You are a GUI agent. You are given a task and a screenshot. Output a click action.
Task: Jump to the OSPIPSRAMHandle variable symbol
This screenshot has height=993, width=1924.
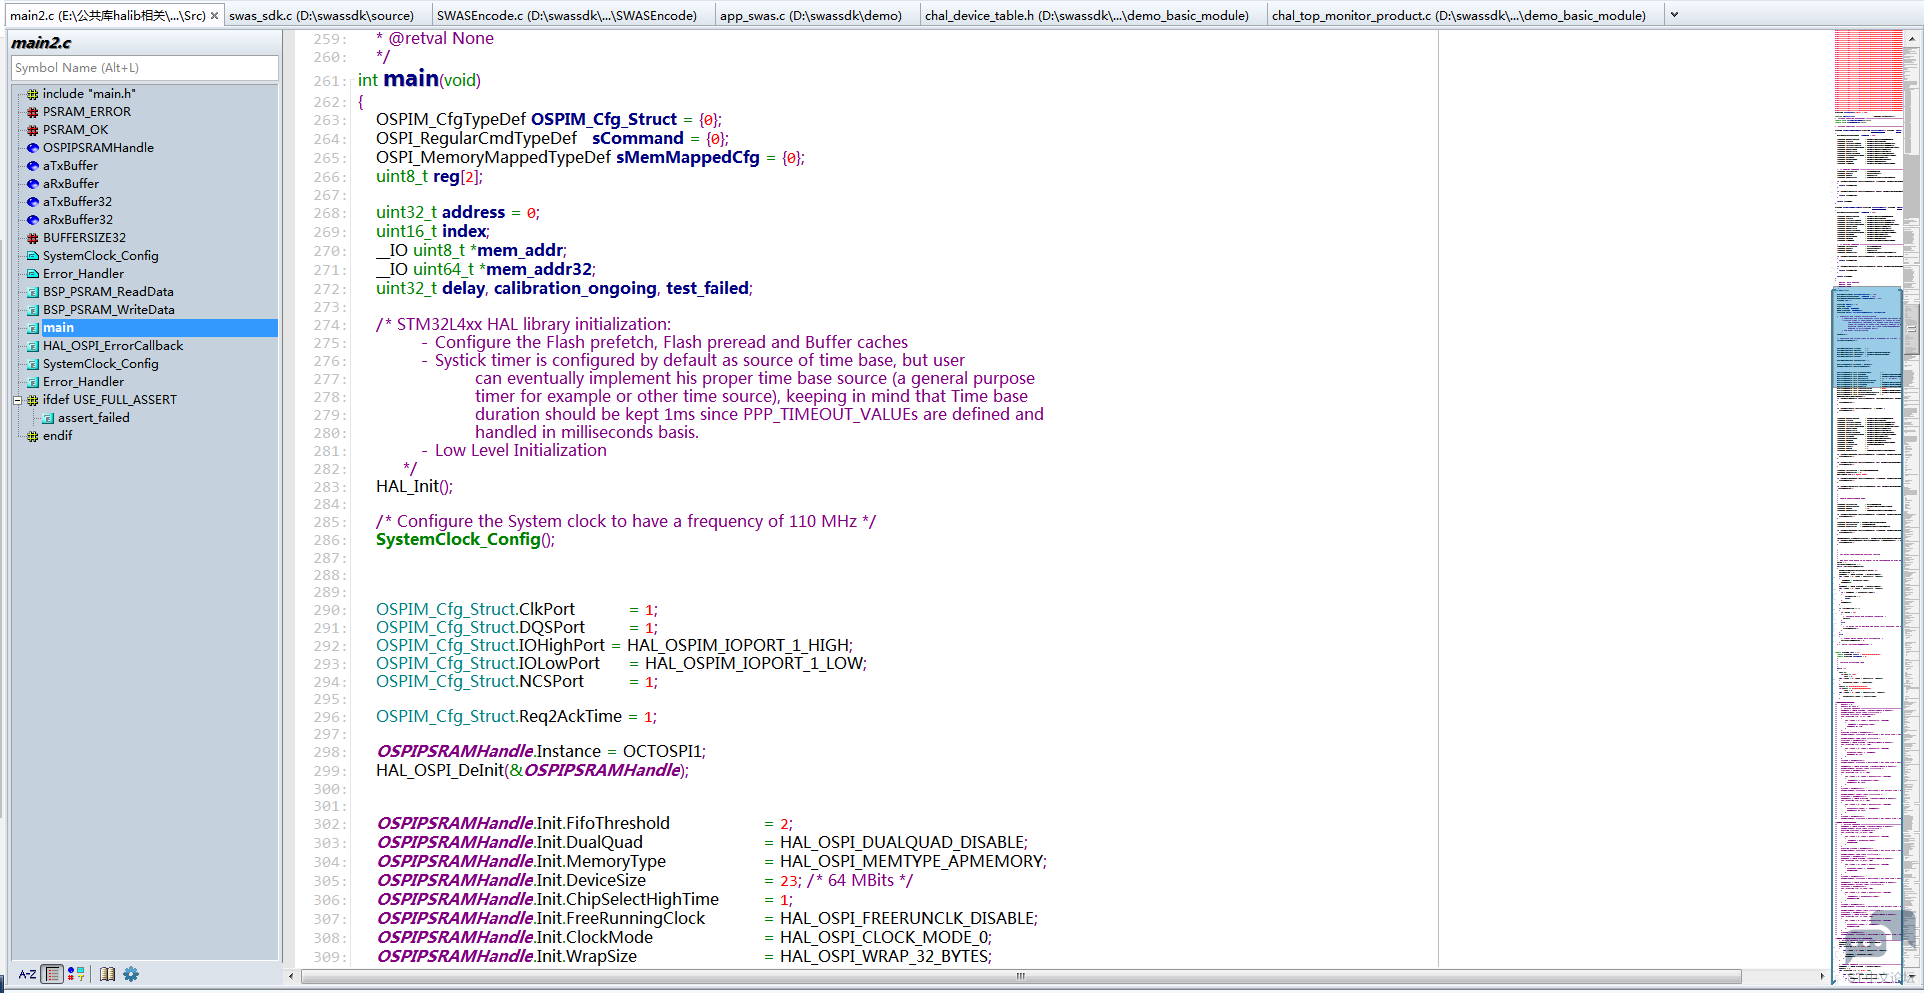click(x=98, y=148)
